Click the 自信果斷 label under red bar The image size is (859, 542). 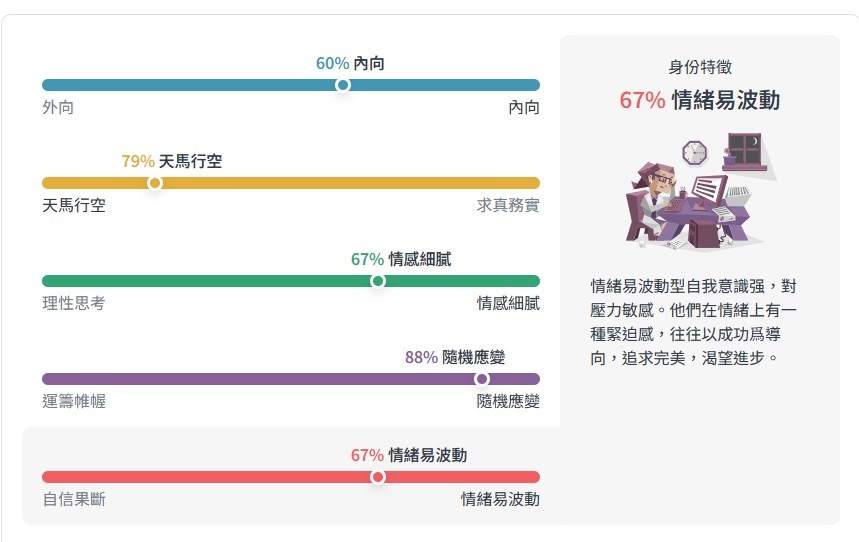tap(74, 499)
